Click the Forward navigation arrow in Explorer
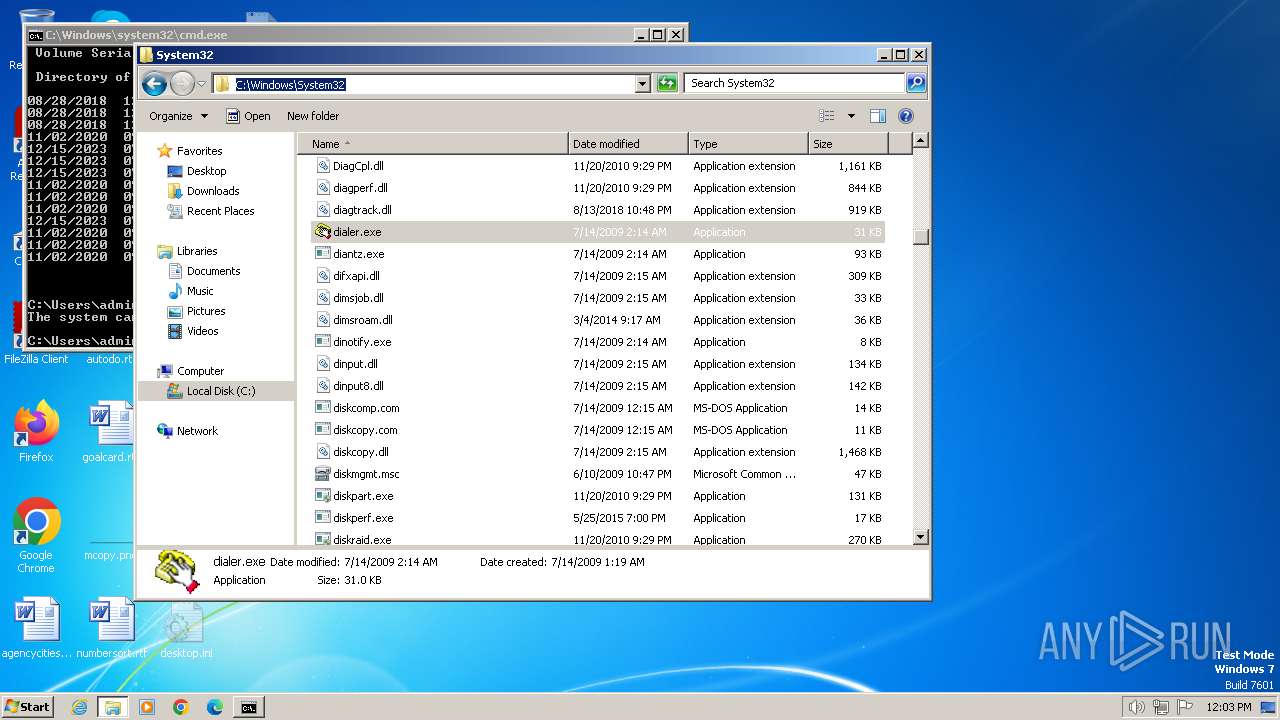This screenshot has width=1280, height=720. click(182, 84)
